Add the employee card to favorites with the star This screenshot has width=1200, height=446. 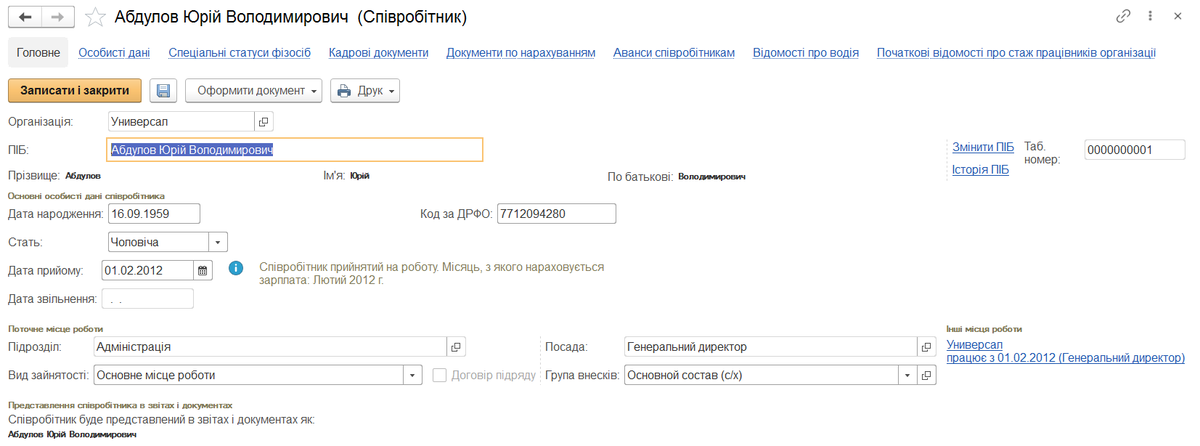tap(95, 17)
